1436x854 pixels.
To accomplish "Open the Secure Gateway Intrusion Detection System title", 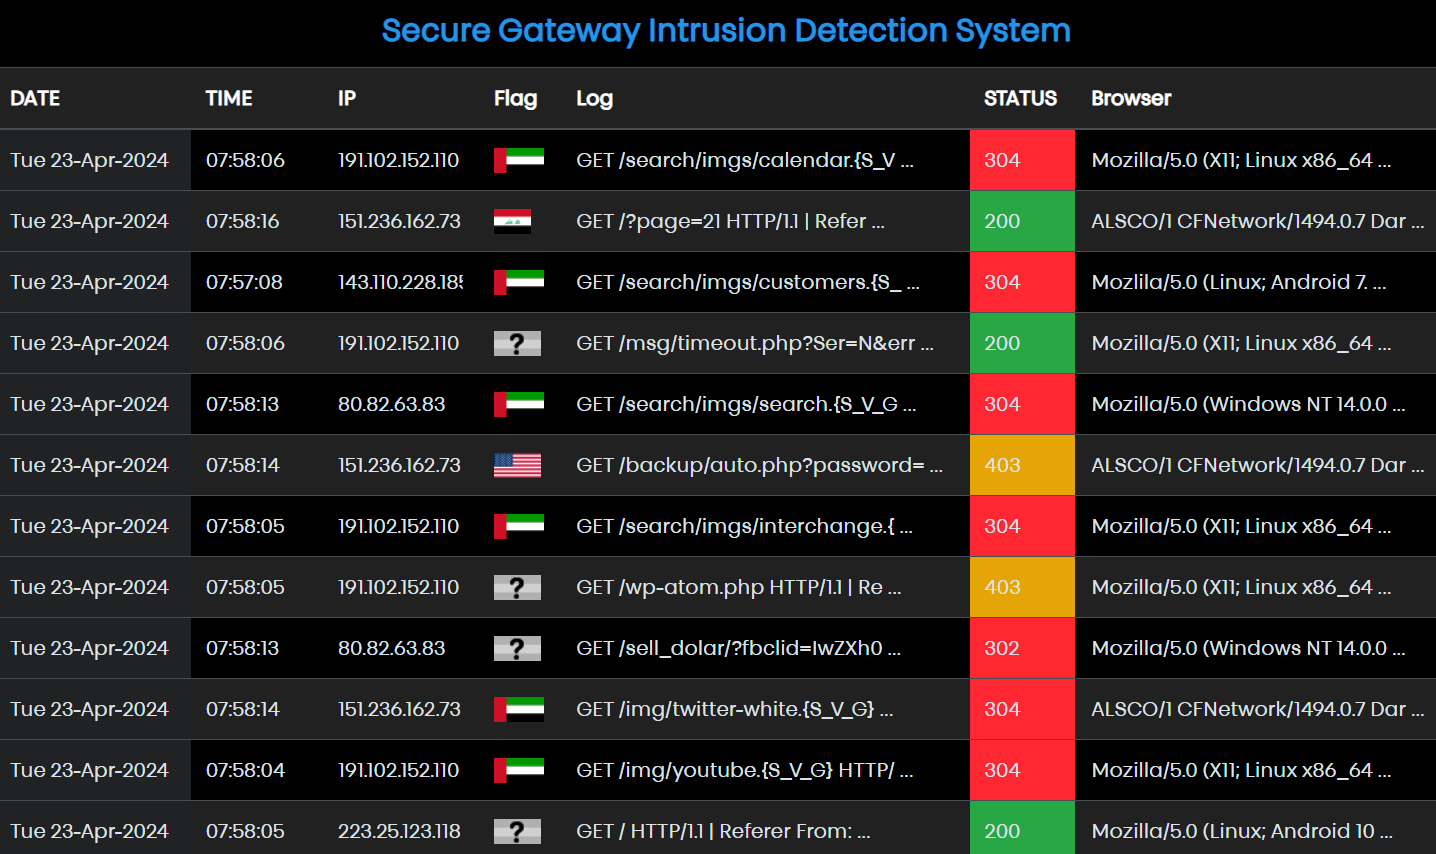I will (726, 31).
